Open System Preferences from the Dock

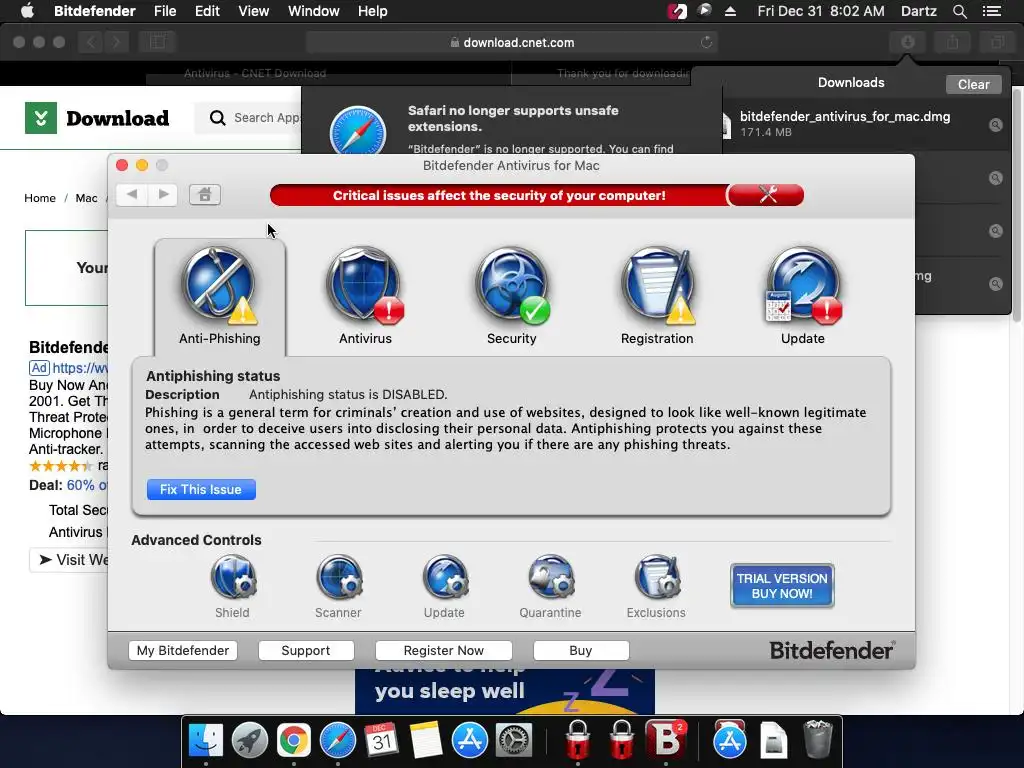coord(514,741)
